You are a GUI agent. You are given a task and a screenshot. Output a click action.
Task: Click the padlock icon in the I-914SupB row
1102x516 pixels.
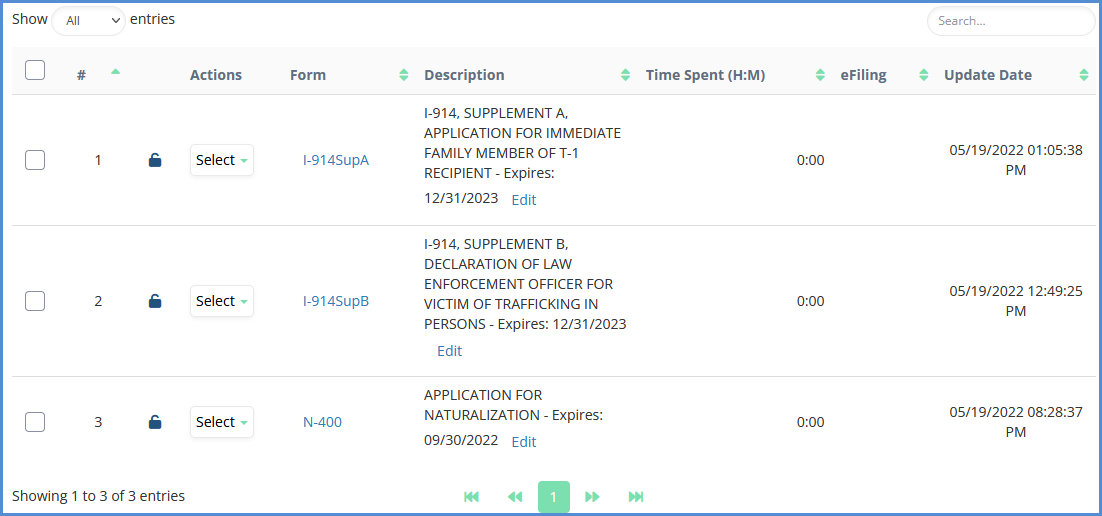pos(155,301)
